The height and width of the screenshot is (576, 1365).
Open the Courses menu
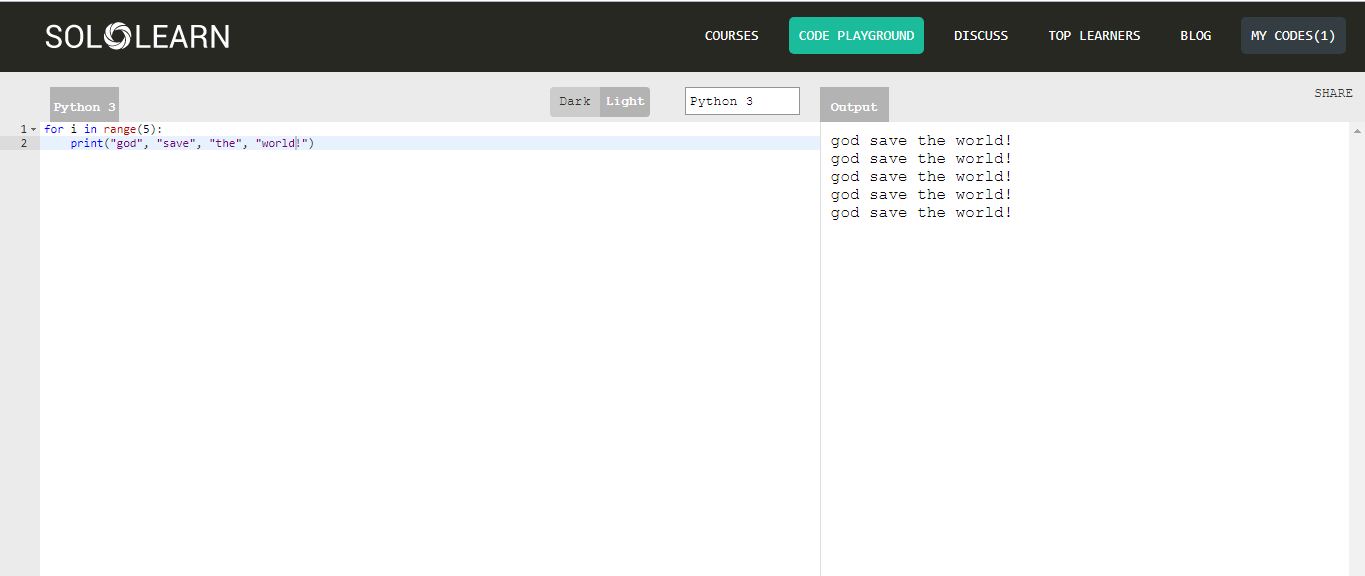731,35
